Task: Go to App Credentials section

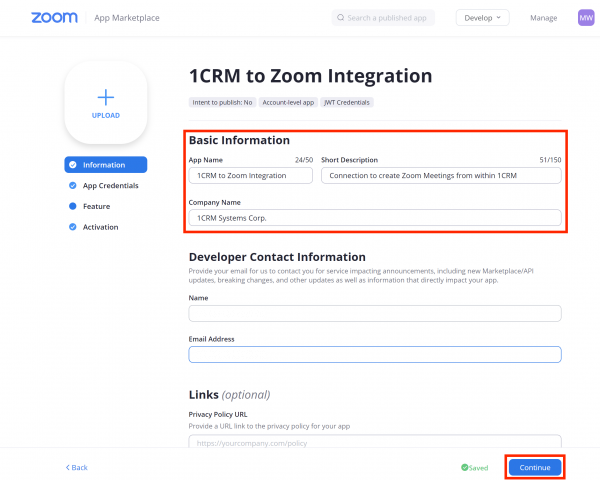Action: [110, 186]
